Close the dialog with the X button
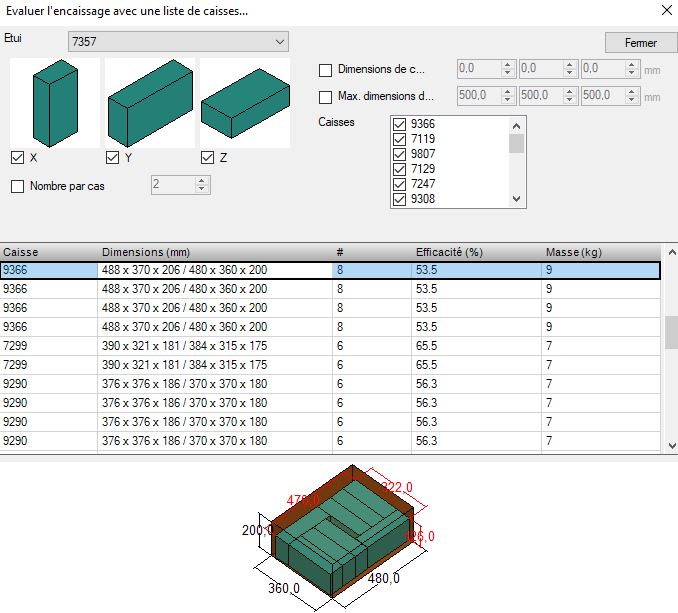 (667, 10)
